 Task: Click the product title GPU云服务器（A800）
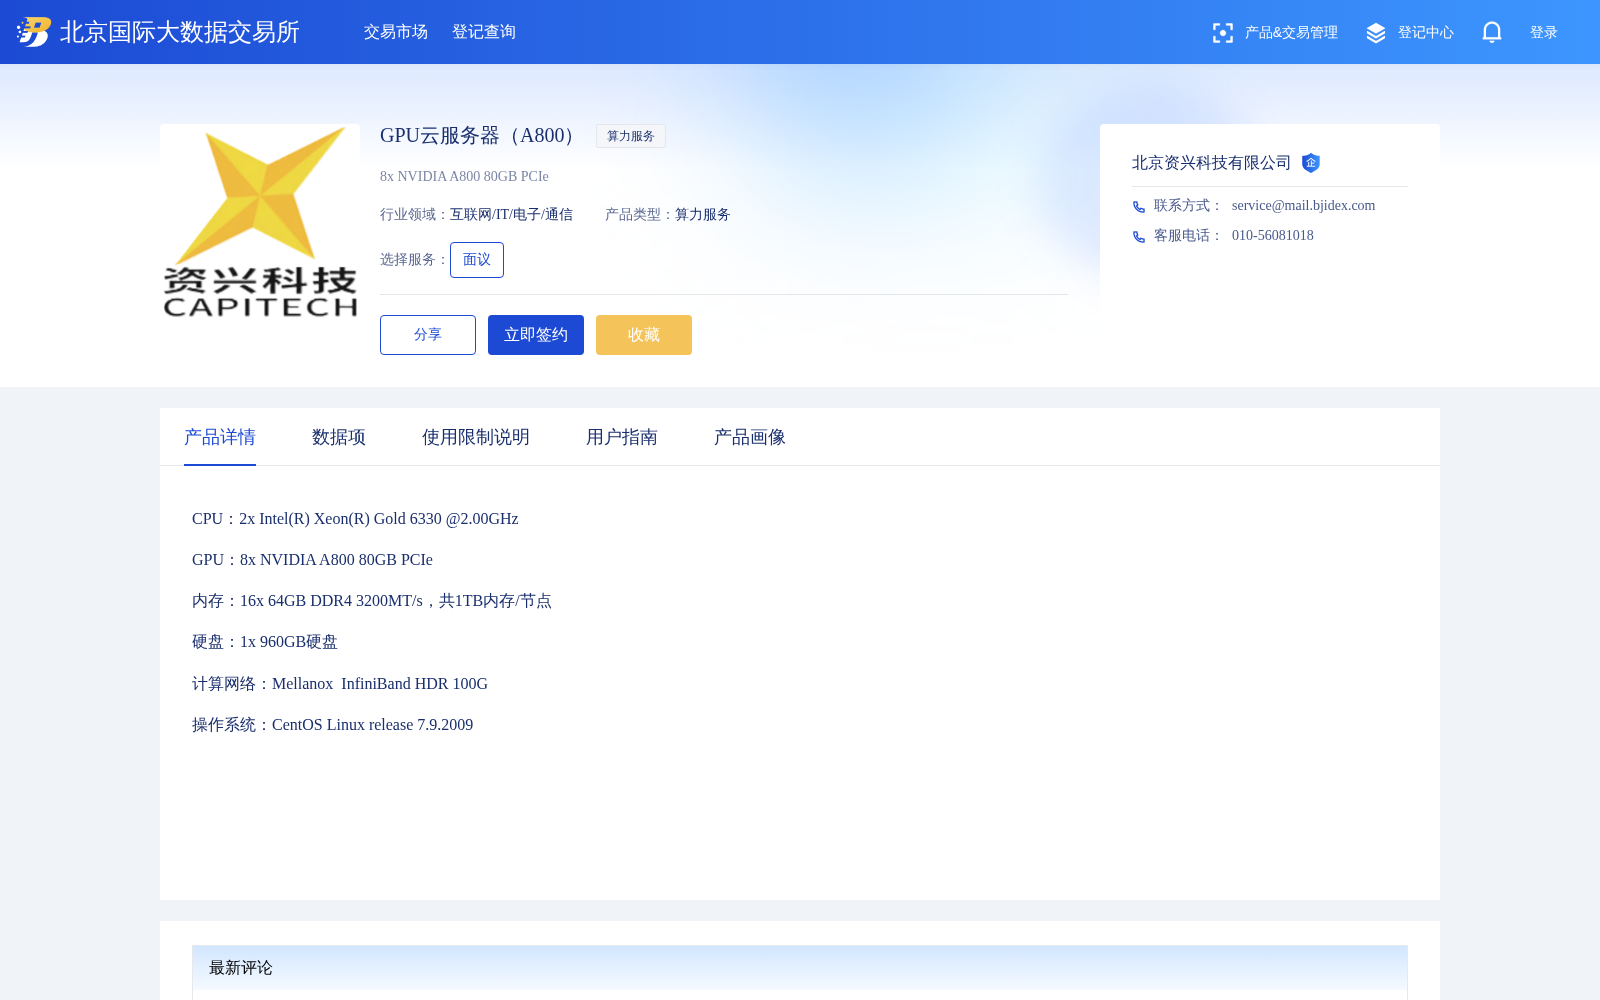tap(478, 136)
